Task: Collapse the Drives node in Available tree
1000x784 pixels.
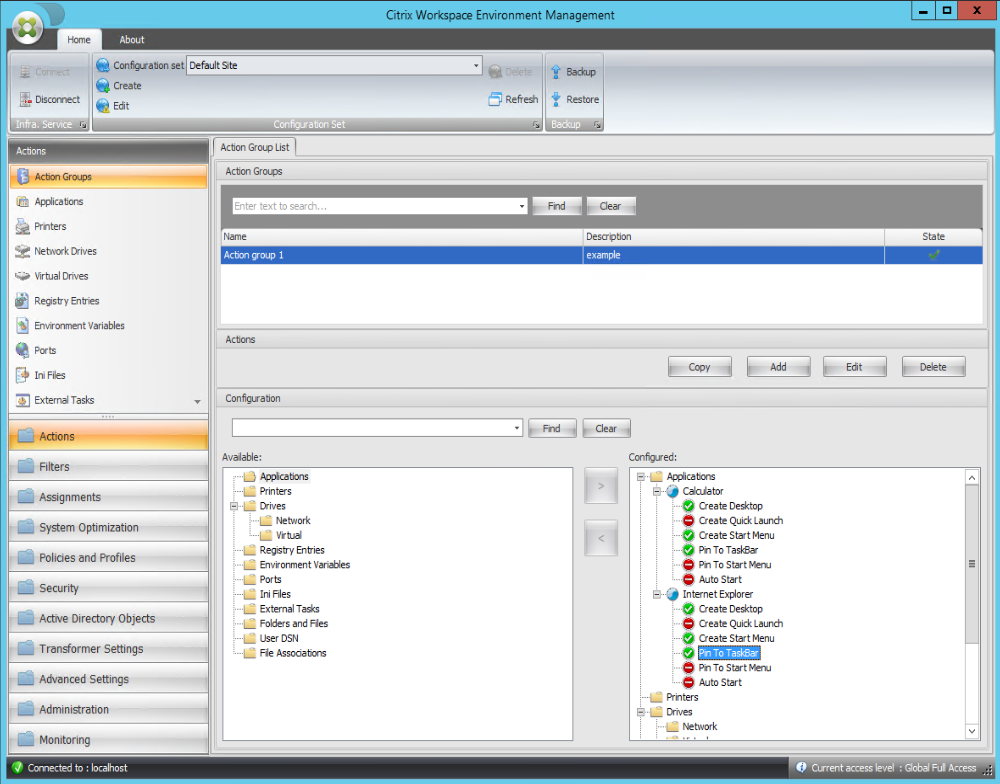Action: (x=234, y=506)
